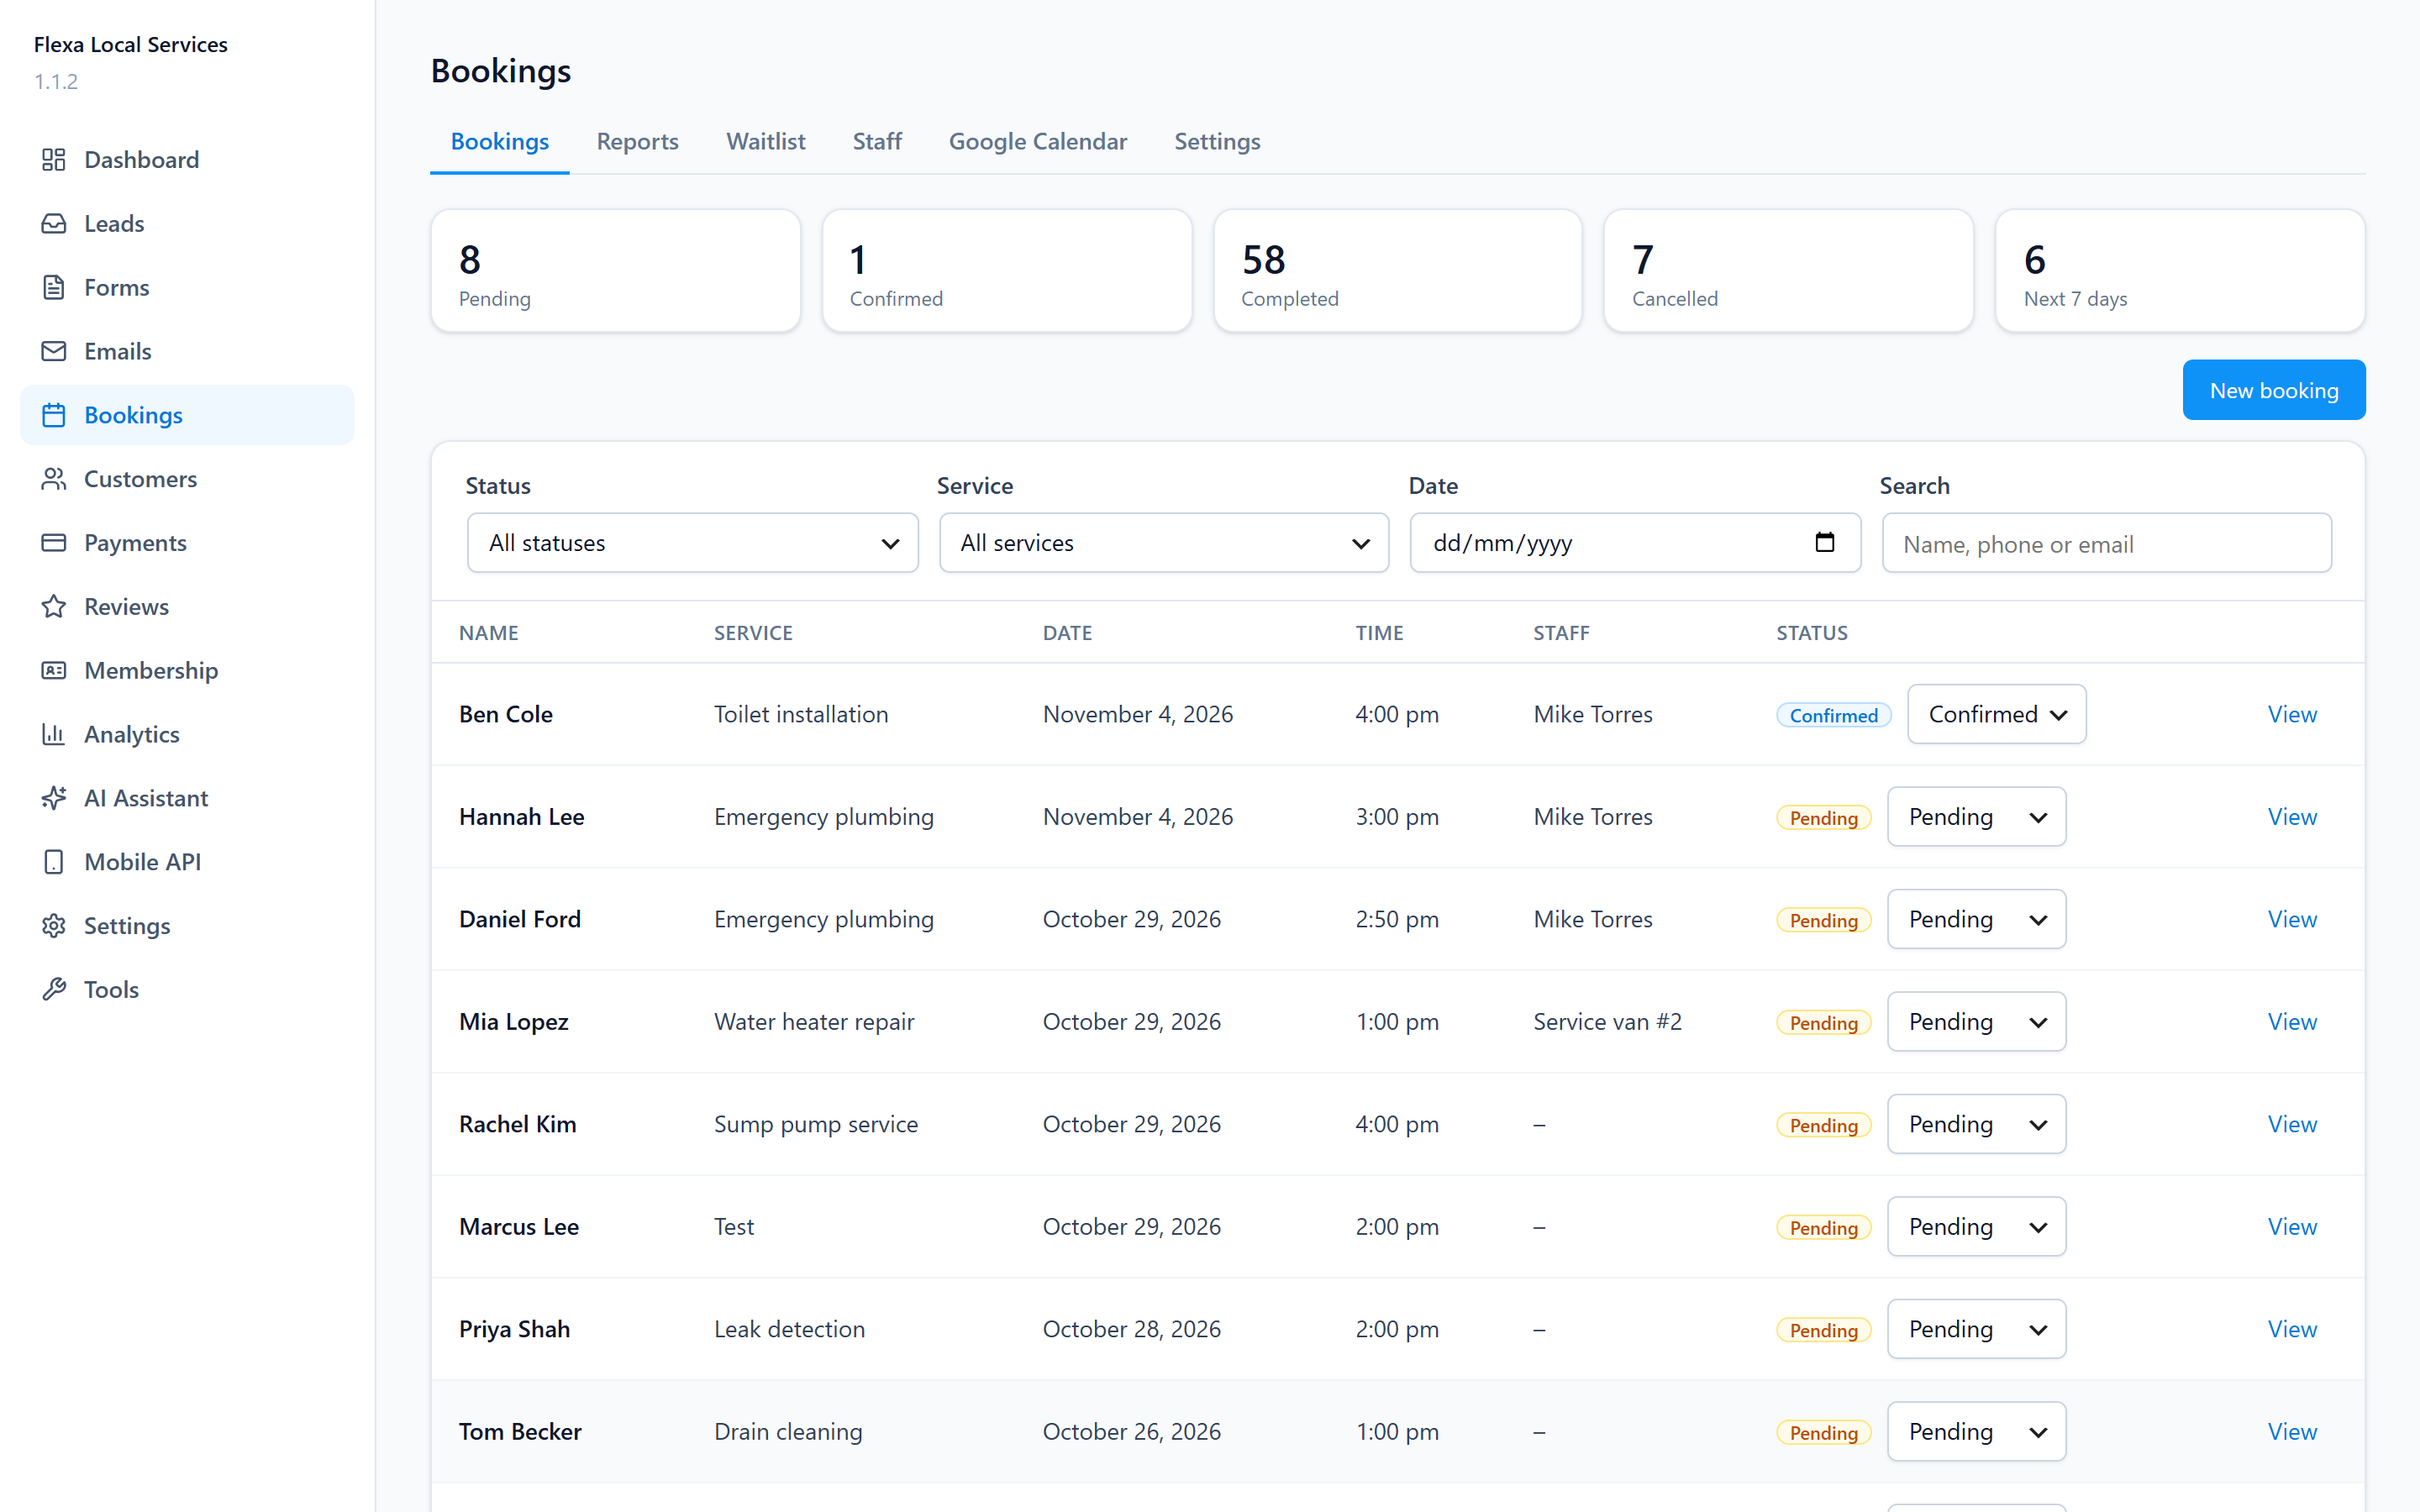This screenshot has width=2420, height=1512.
Task: Click the Forms document icon
Action: click(54, 288)
